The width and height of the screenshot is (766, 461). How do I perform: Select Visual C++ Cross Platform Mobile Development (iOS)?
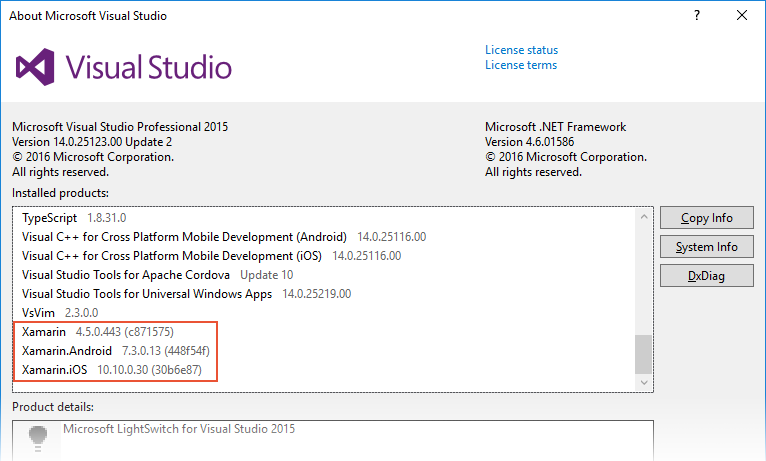(212, 256)
